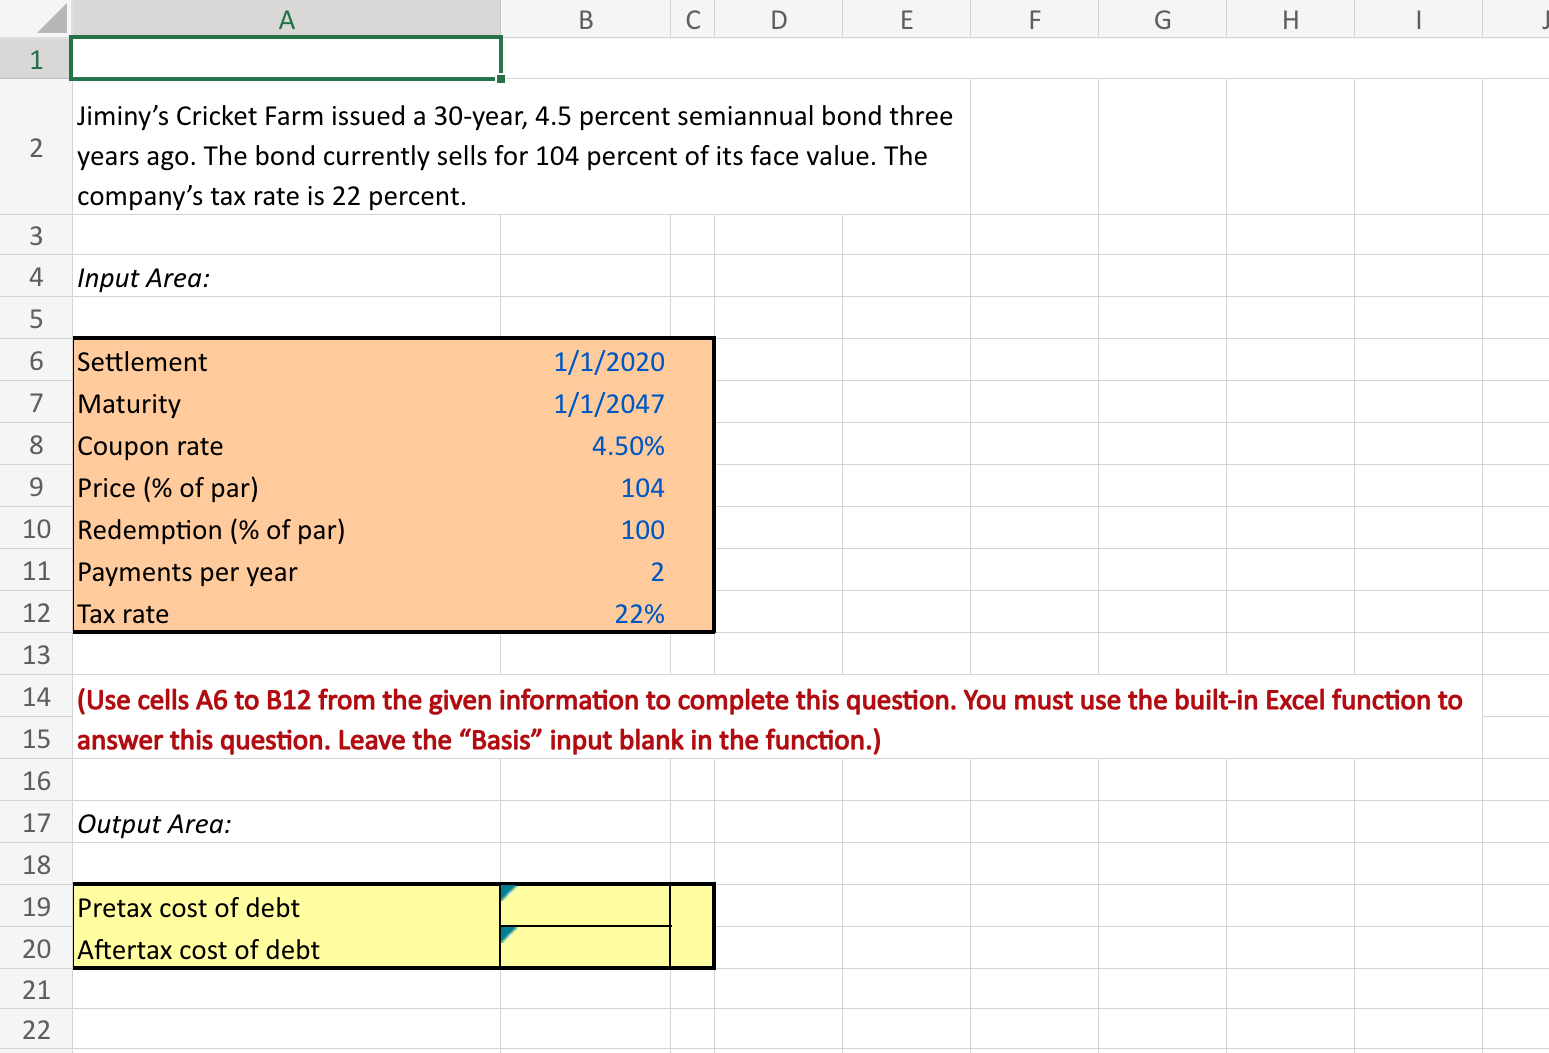Select the Settlement date 1/1/2020

pos(585,360)
